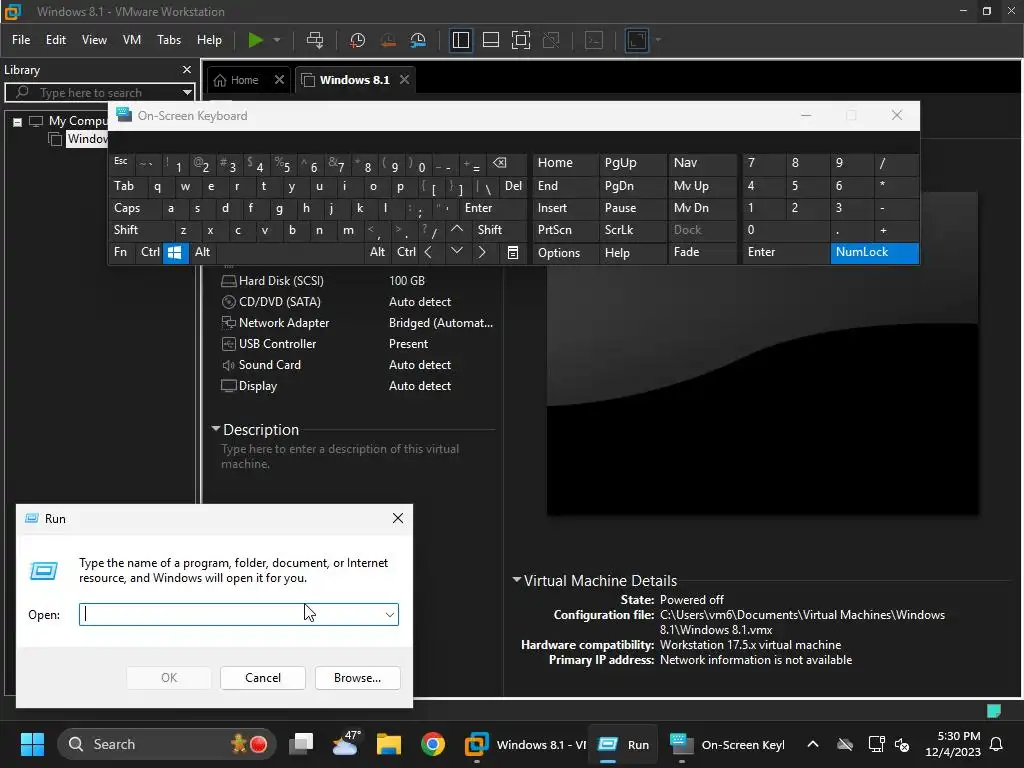Viewport: 1024px width, 768px height.
Task: Show hidden system tray icons chevron
Action: [x=812, y=744]
